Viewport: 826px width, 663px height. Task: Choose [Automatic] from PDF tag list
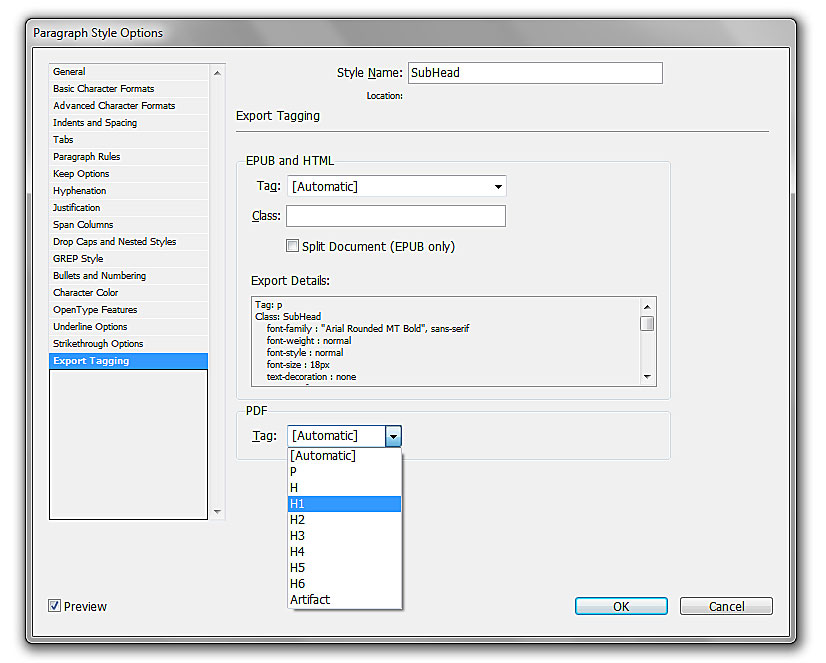point(345,456)
